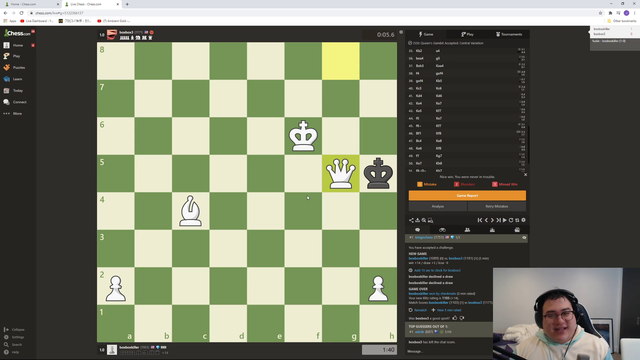Click thumbs up good sport icon
Viewport: 640px width, 360px height.
point(455,318)
